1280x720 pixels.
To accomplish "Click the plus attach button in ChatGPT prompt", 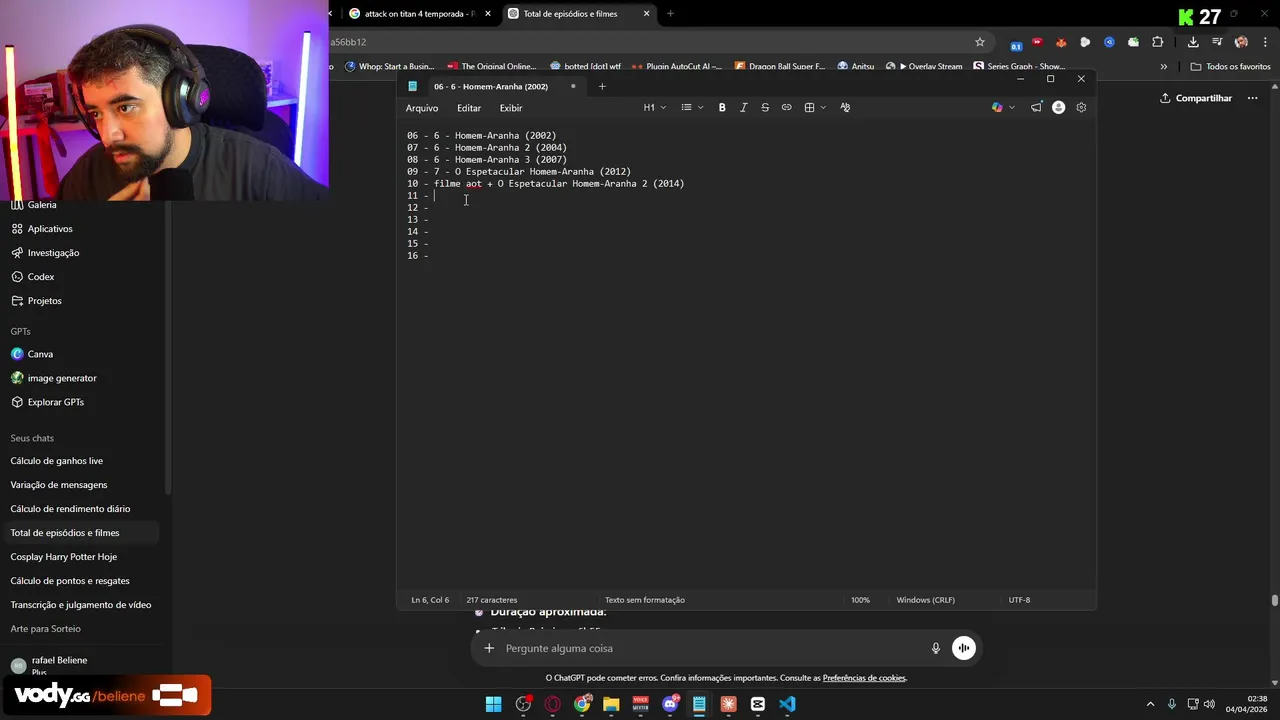I will coord(489,648).
